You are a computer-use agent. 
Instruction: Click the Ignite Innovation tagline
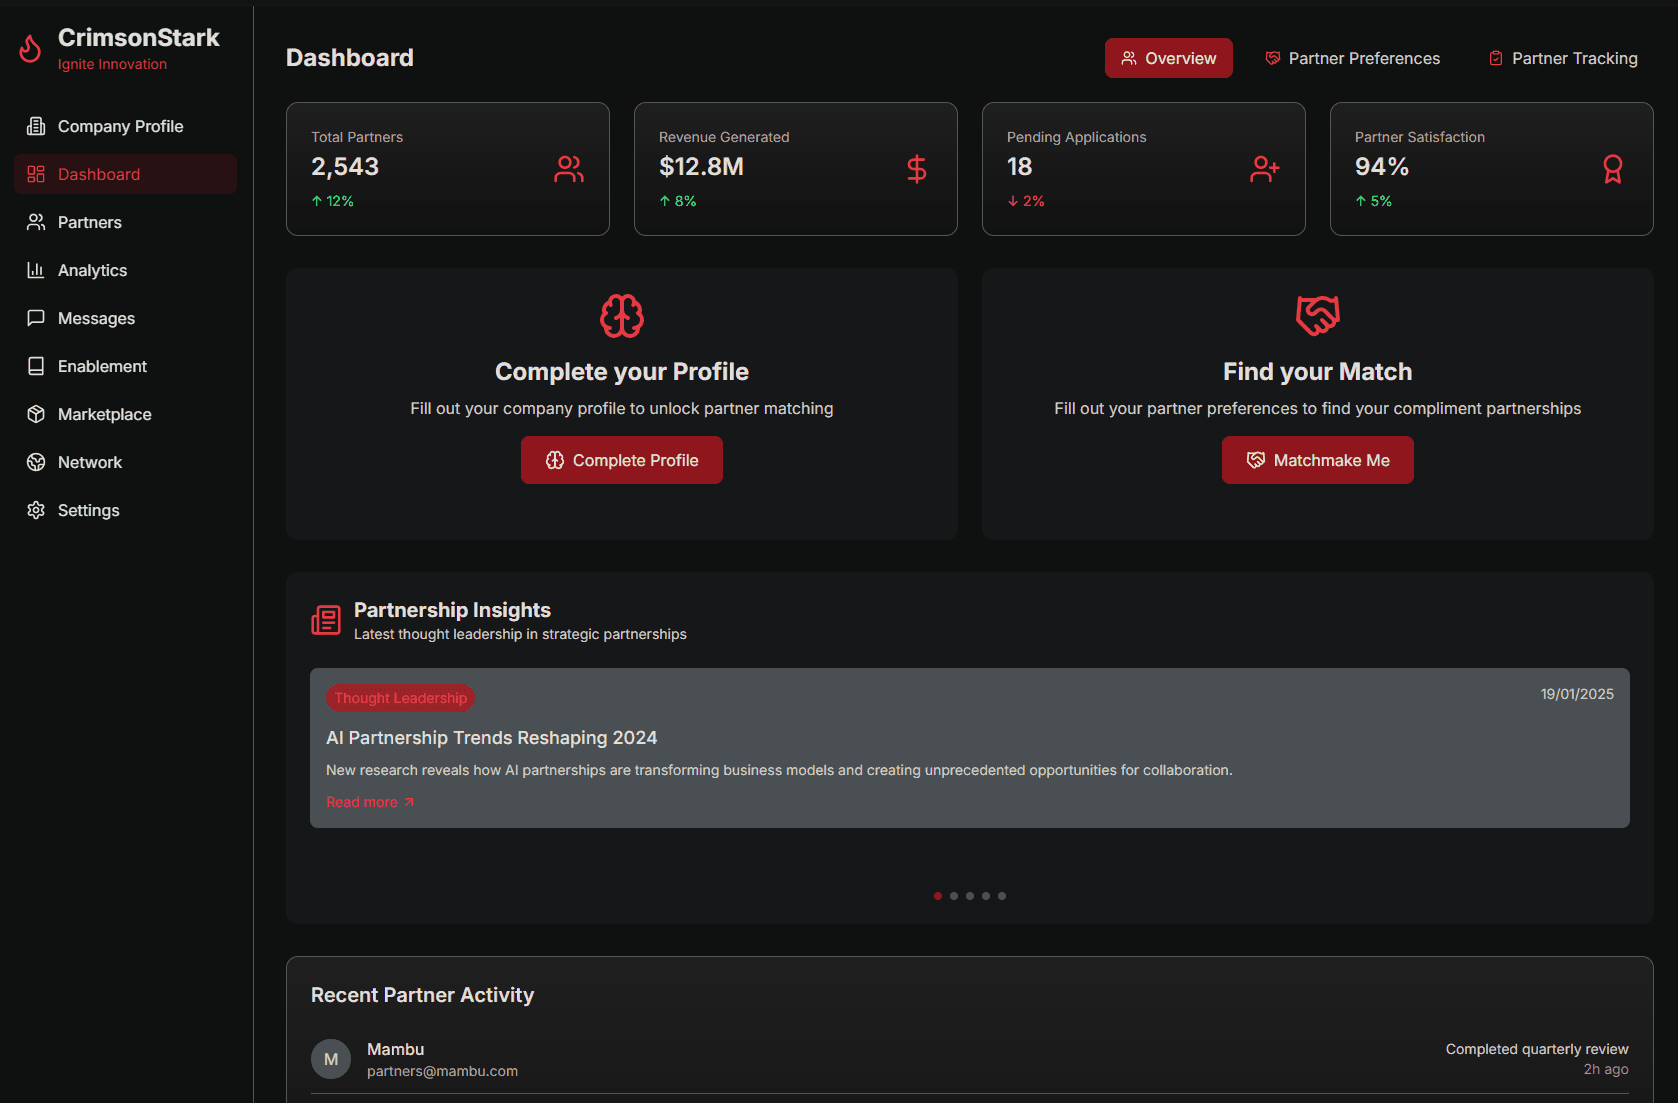112,64
